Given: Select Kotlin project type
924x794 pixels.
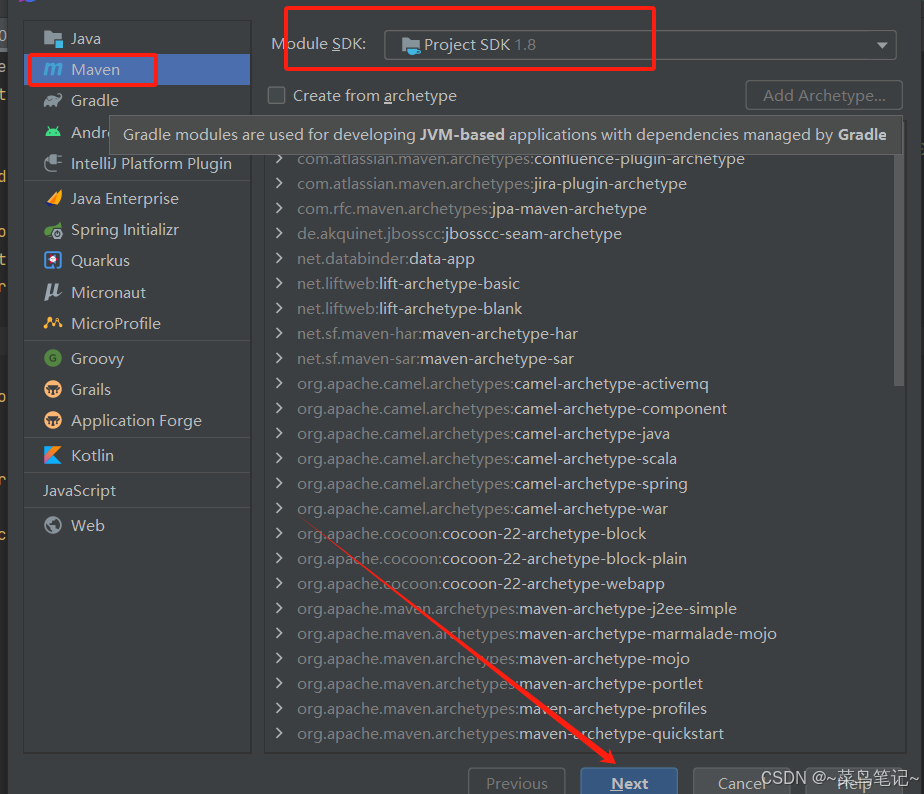Looking at the screenshot, I should (137, 455).
